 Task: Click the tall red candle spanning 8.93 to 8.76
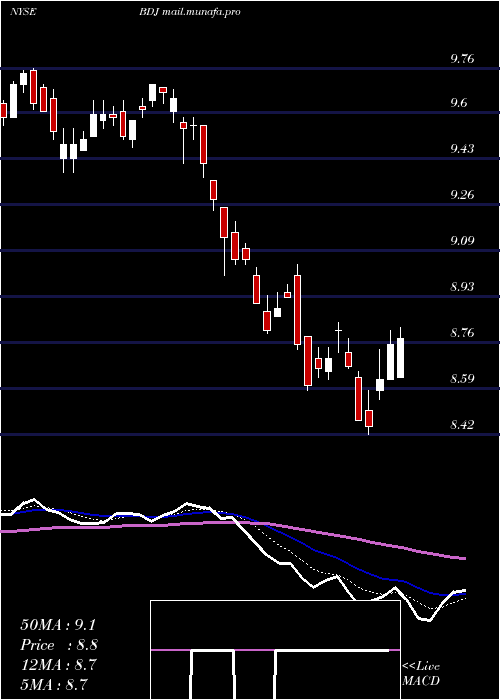click(297, 310)
